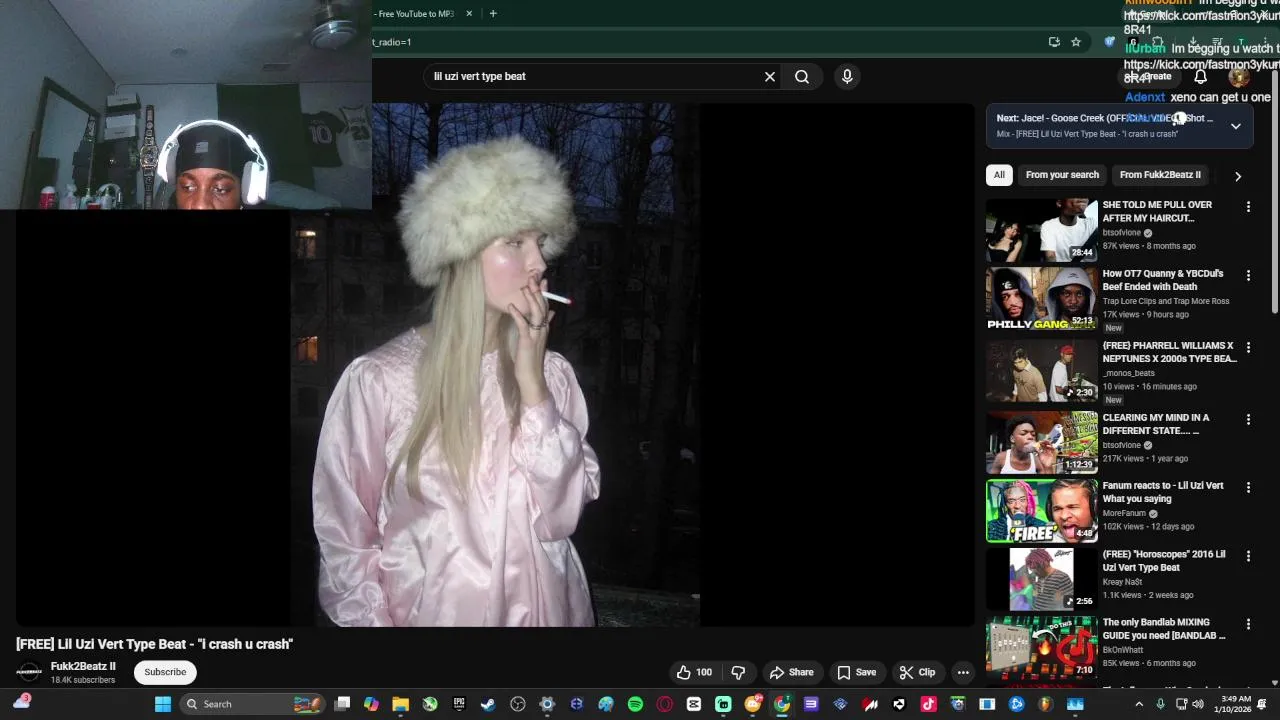Screen dimensions: 1280x720
Task: Open options for Bandlab MIXING GUIDE video
Action: coord(1248,624)
